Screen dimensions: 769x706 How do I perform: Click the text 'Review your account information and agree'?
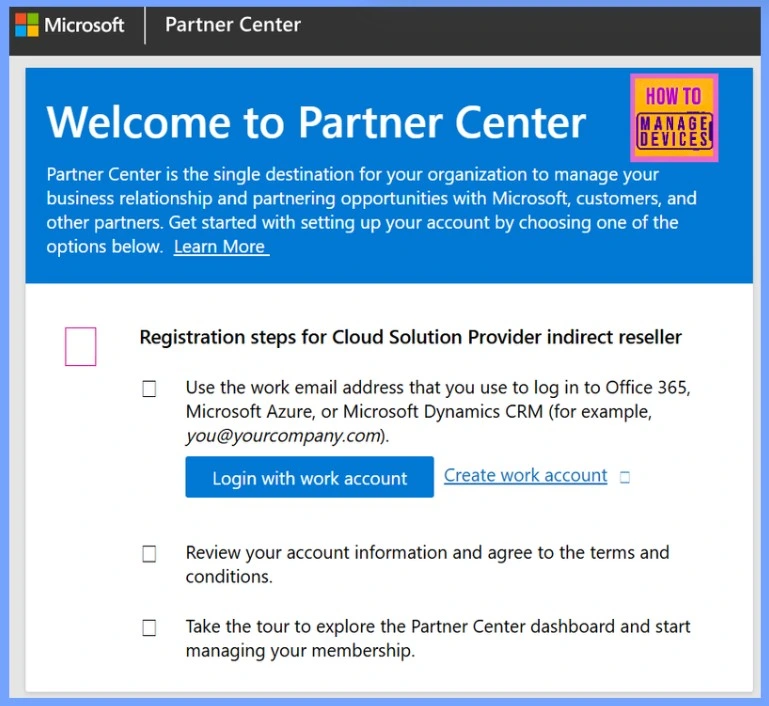(359, 553)
